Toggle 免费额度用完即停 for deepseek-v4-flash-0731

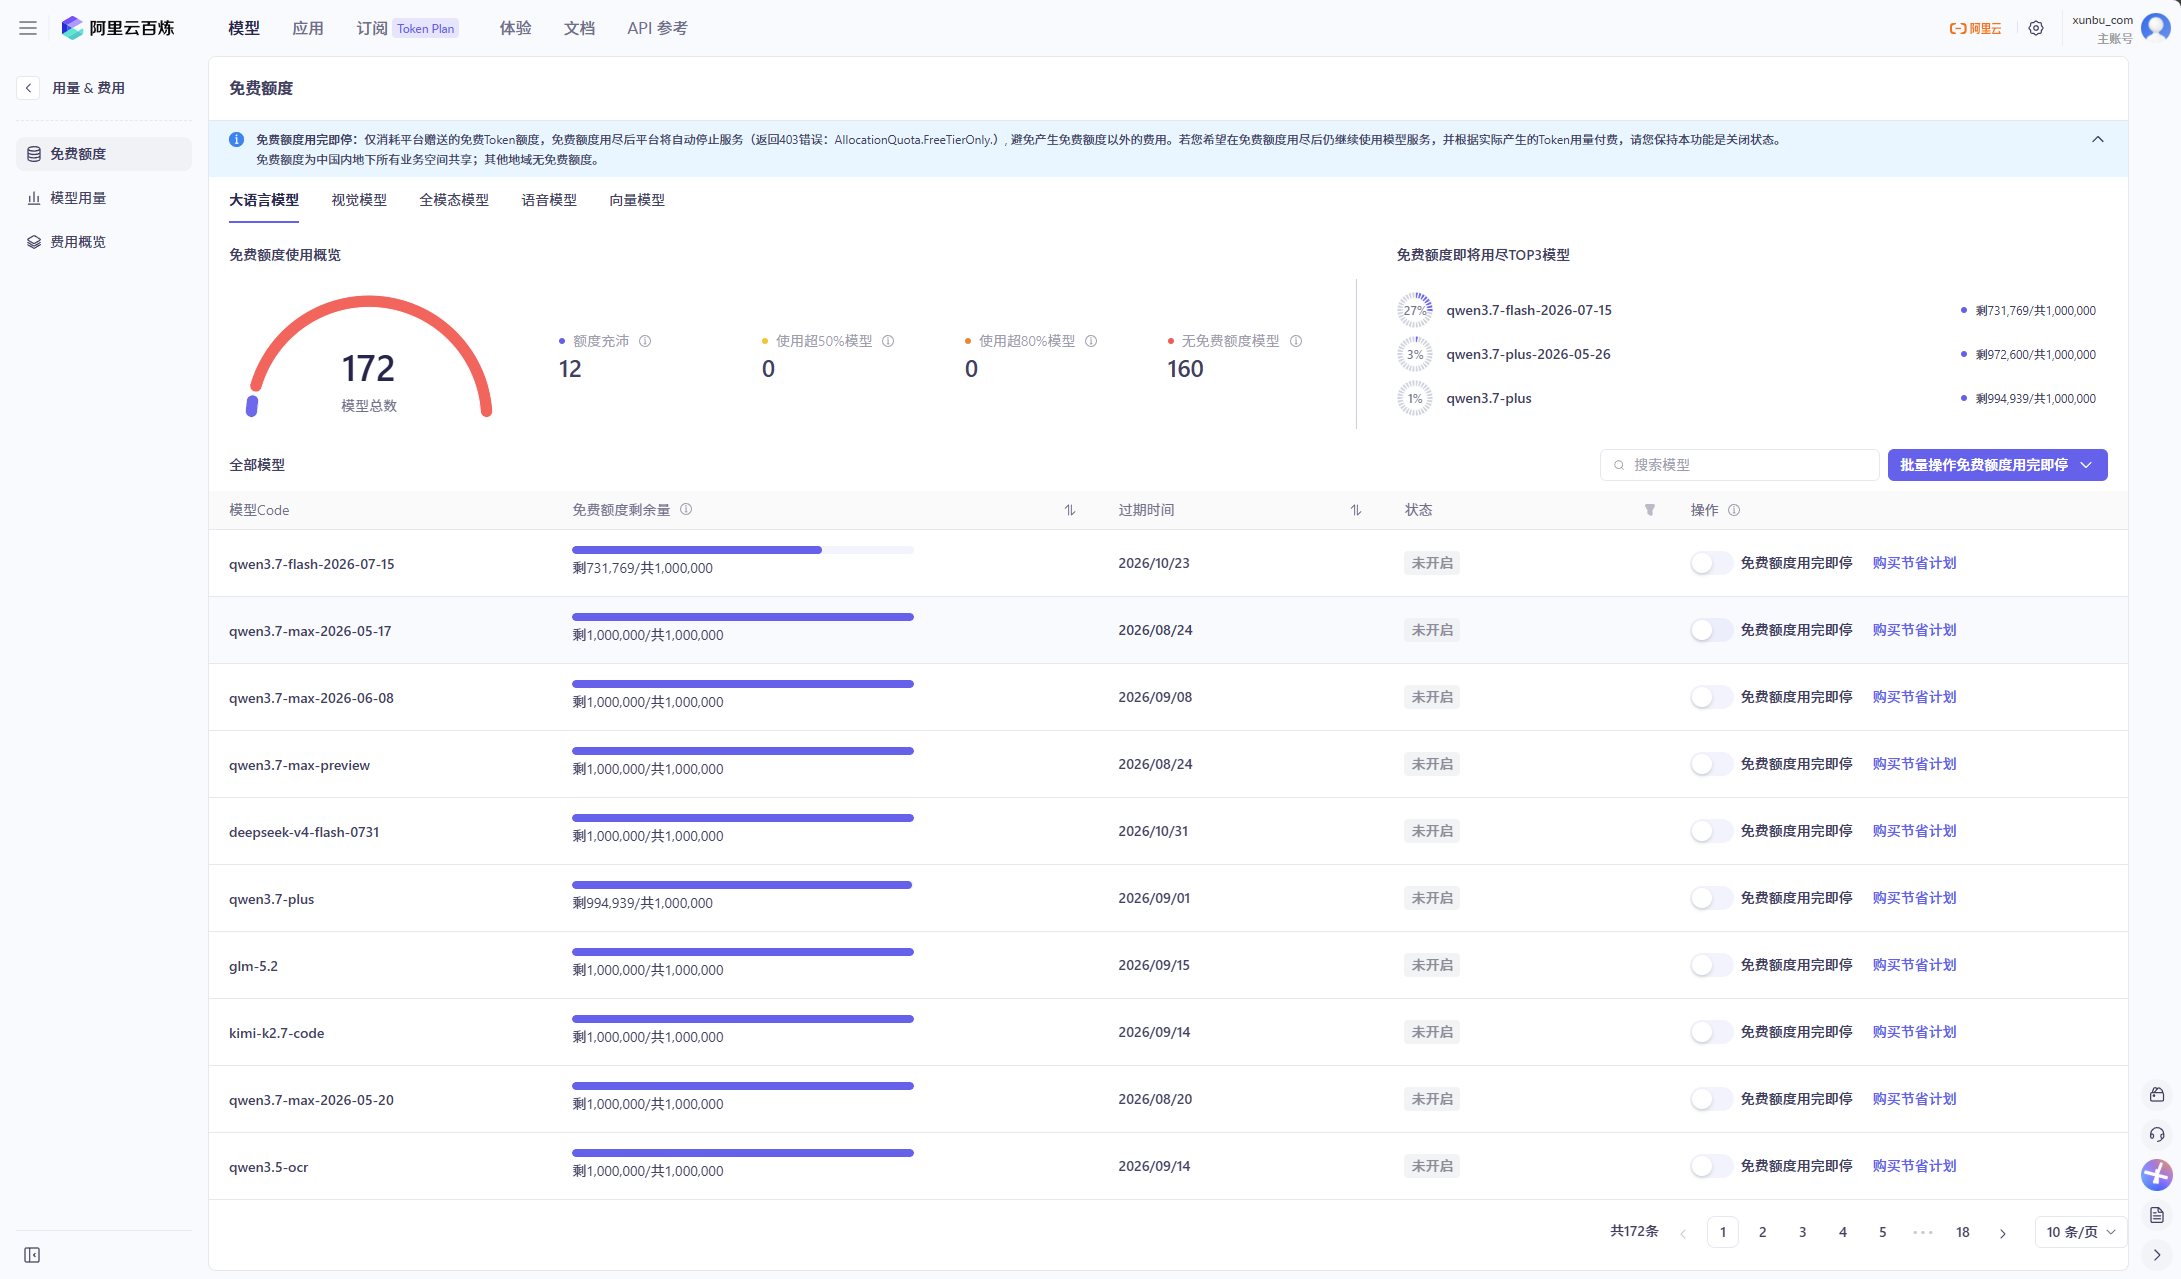tap(1711, 831)
